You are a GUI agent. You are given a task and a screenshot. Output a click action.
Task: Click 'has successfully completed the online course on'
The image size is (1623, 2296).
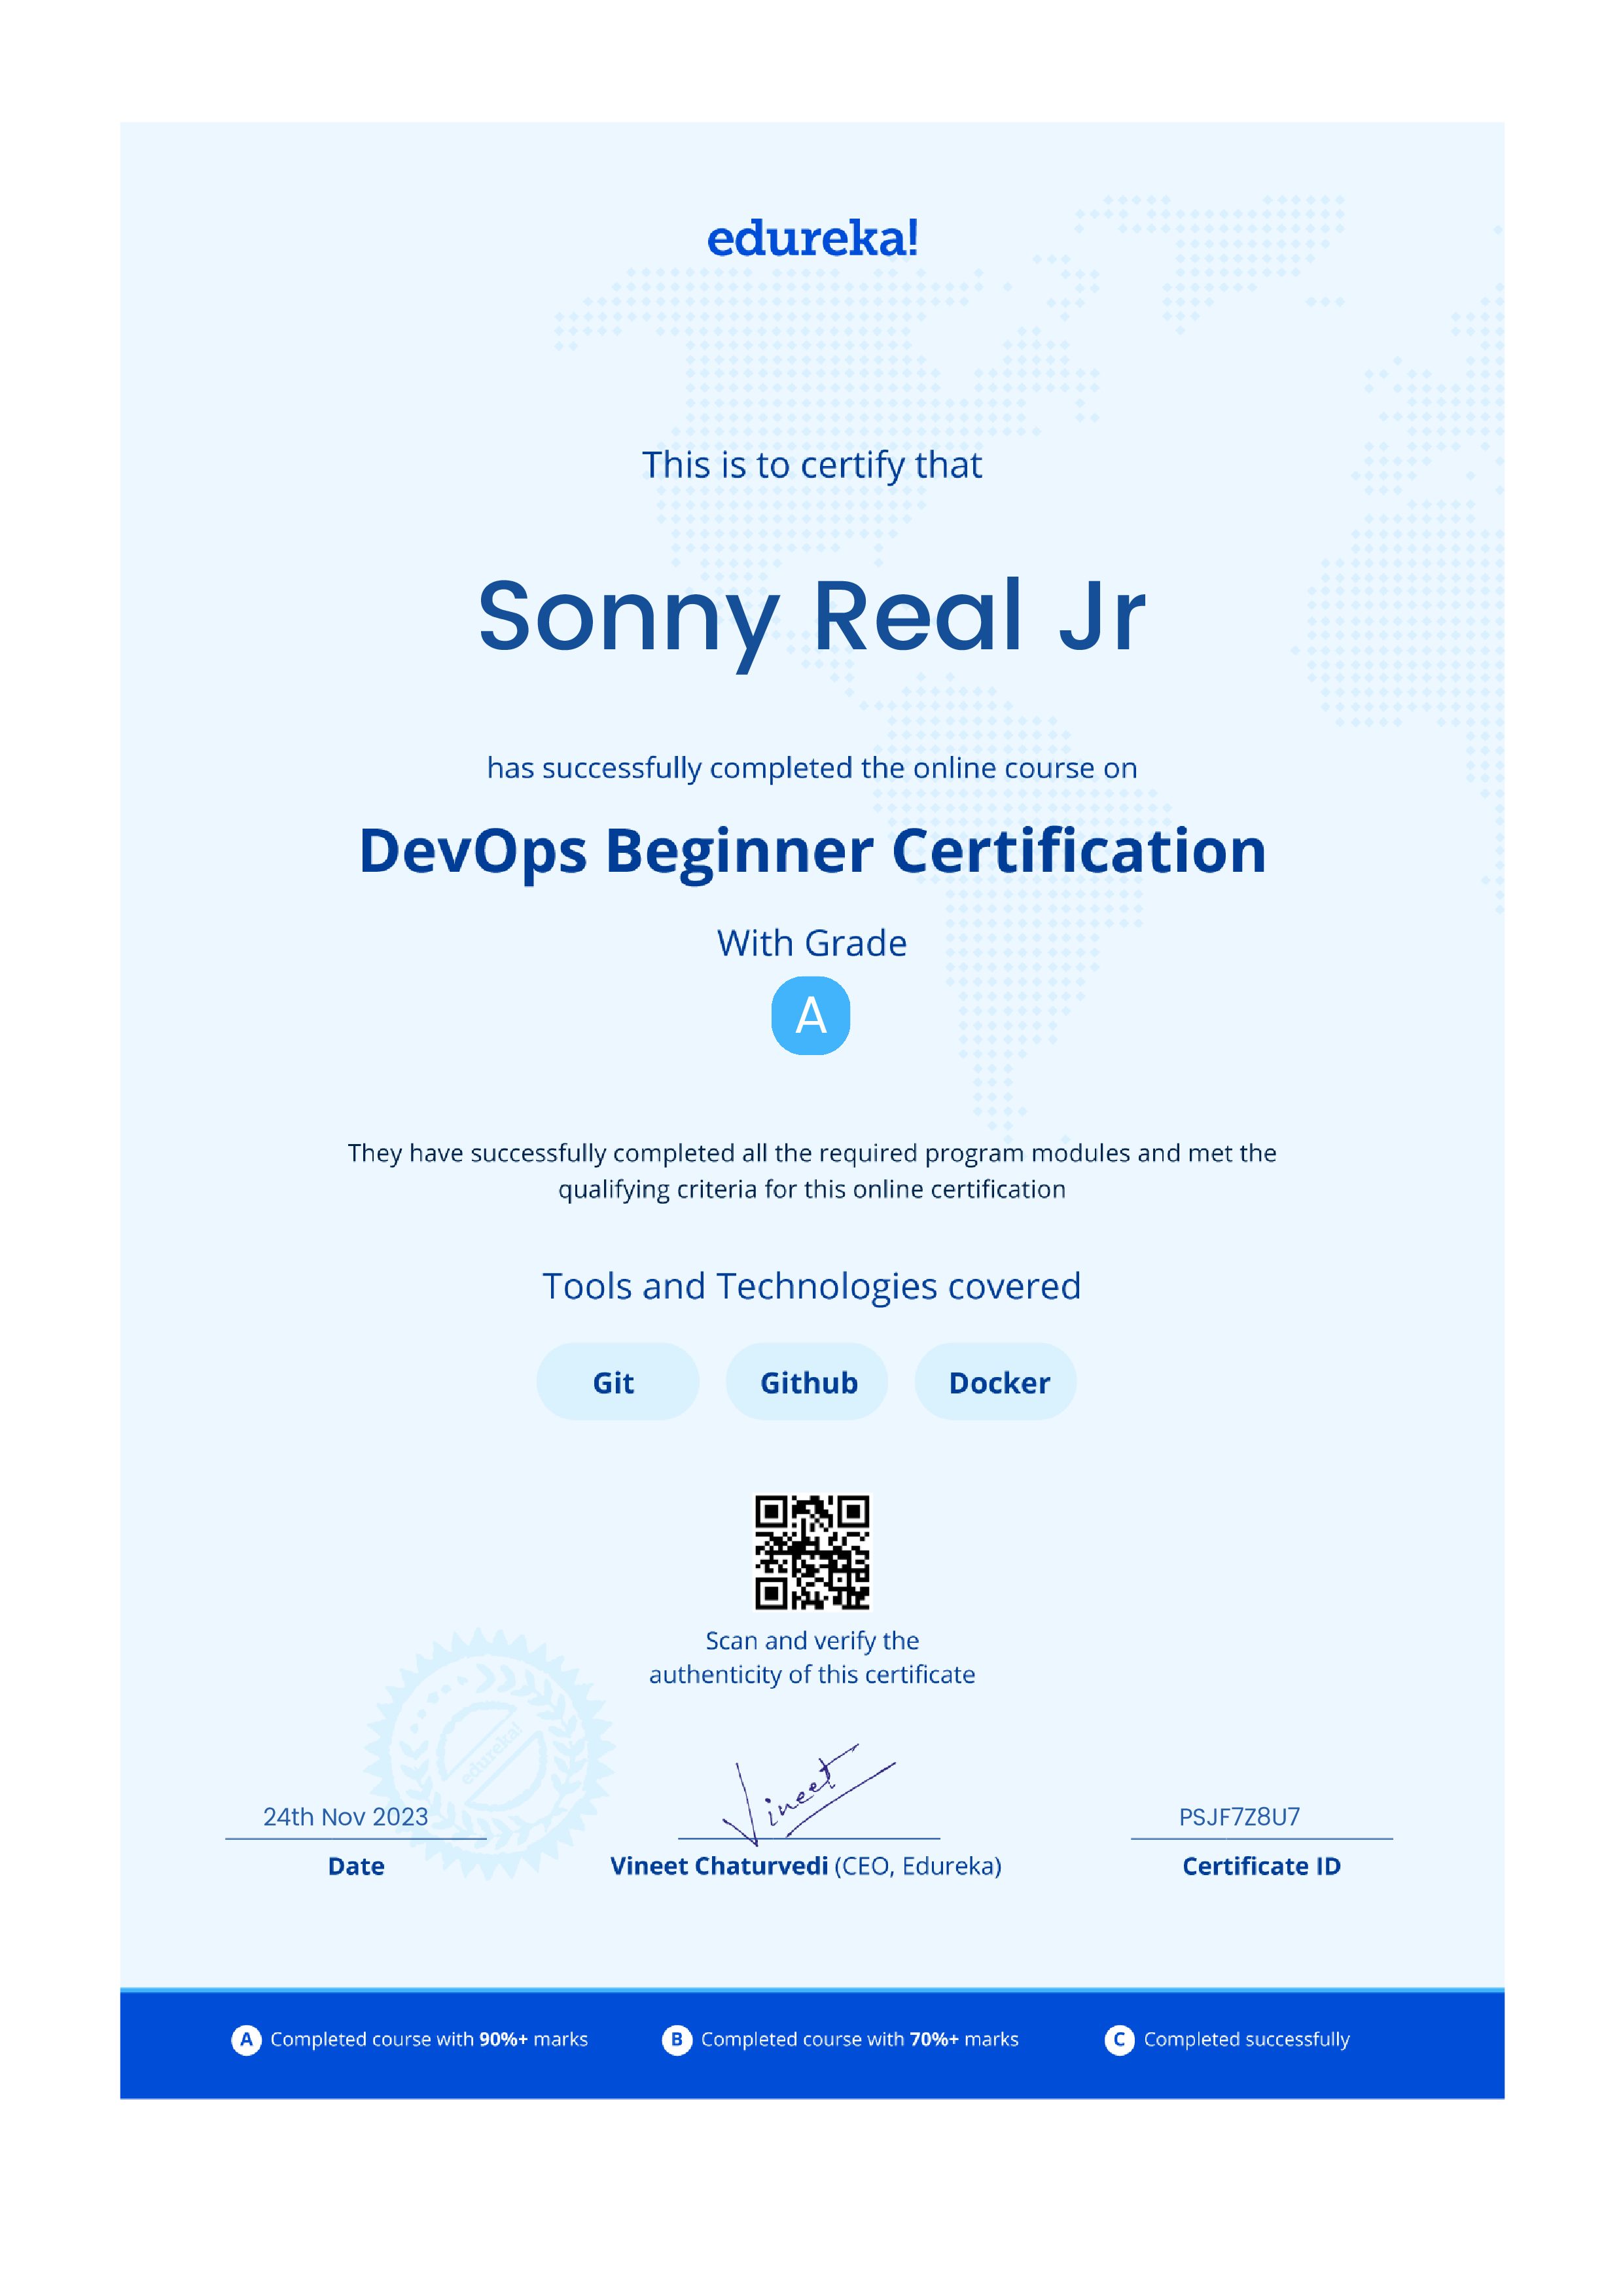811,768
